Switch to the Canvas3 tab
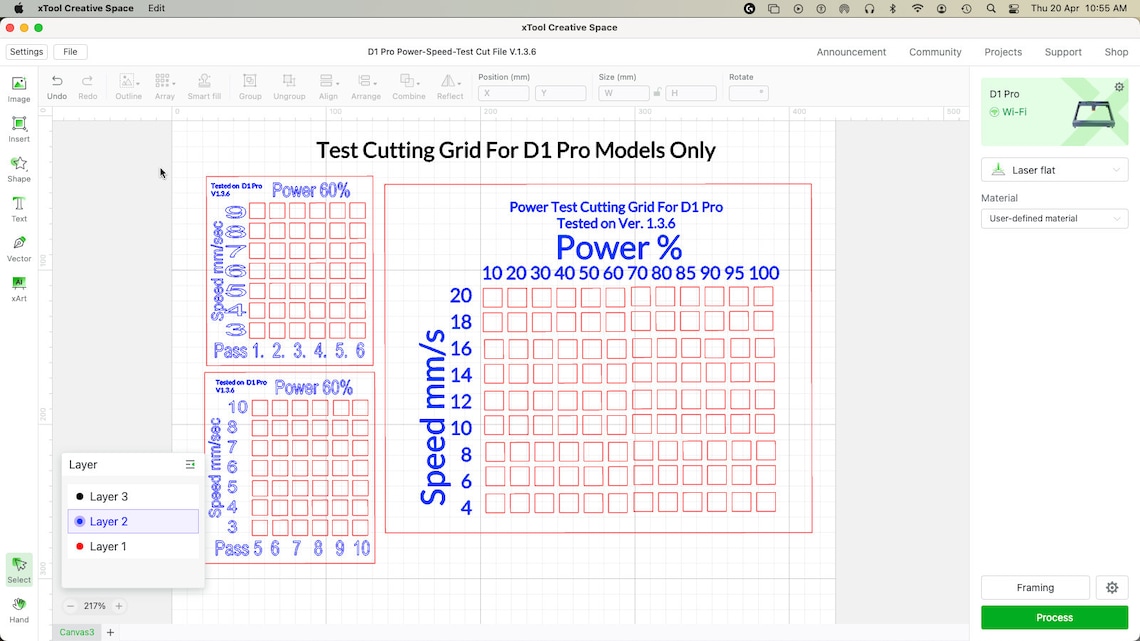Screen dimensions: 1140x641 coord(77,632)
